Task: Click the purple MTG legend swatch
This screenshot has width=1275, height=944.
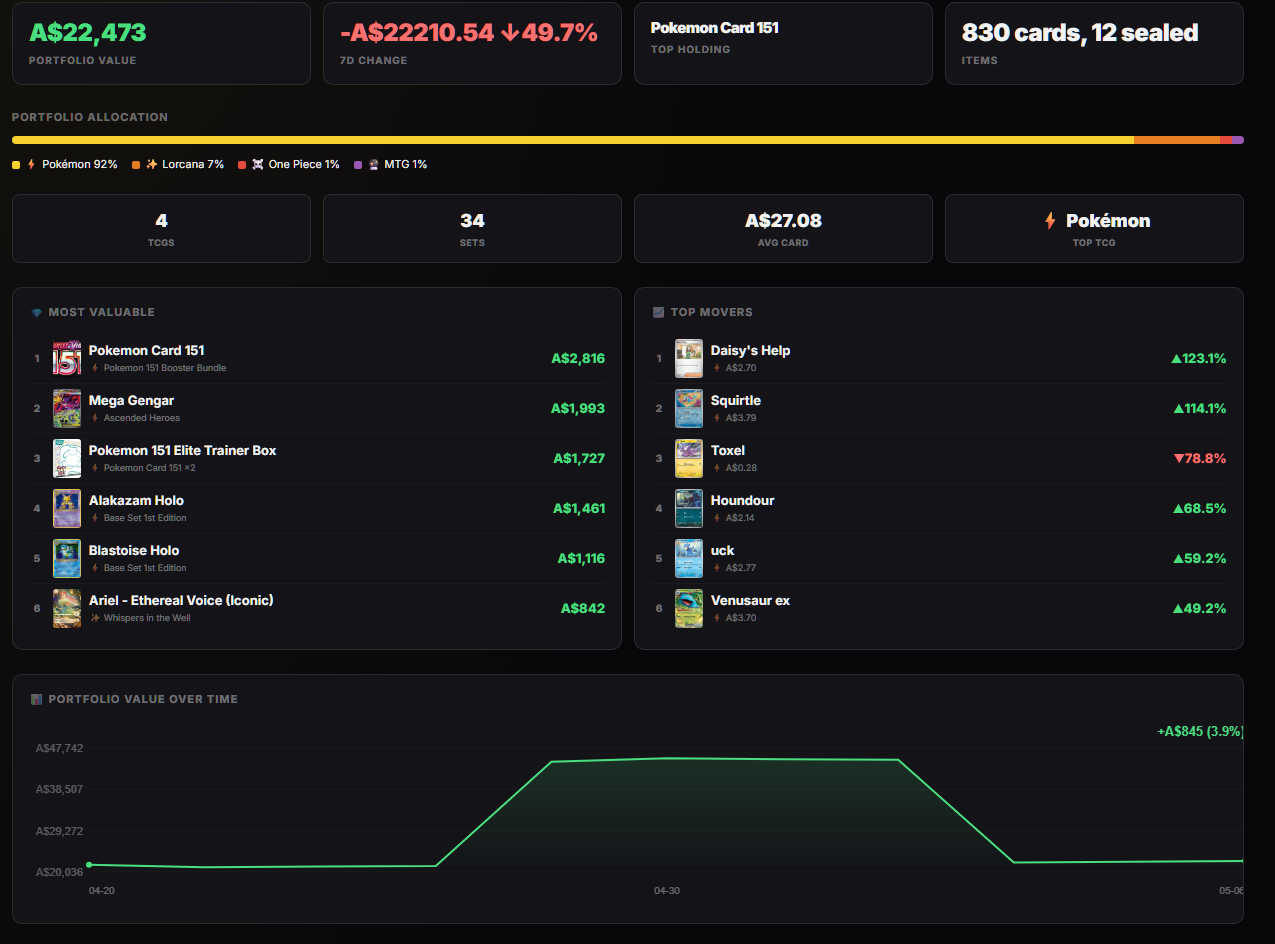Action: pyautogui.click(x=358, y=164)
